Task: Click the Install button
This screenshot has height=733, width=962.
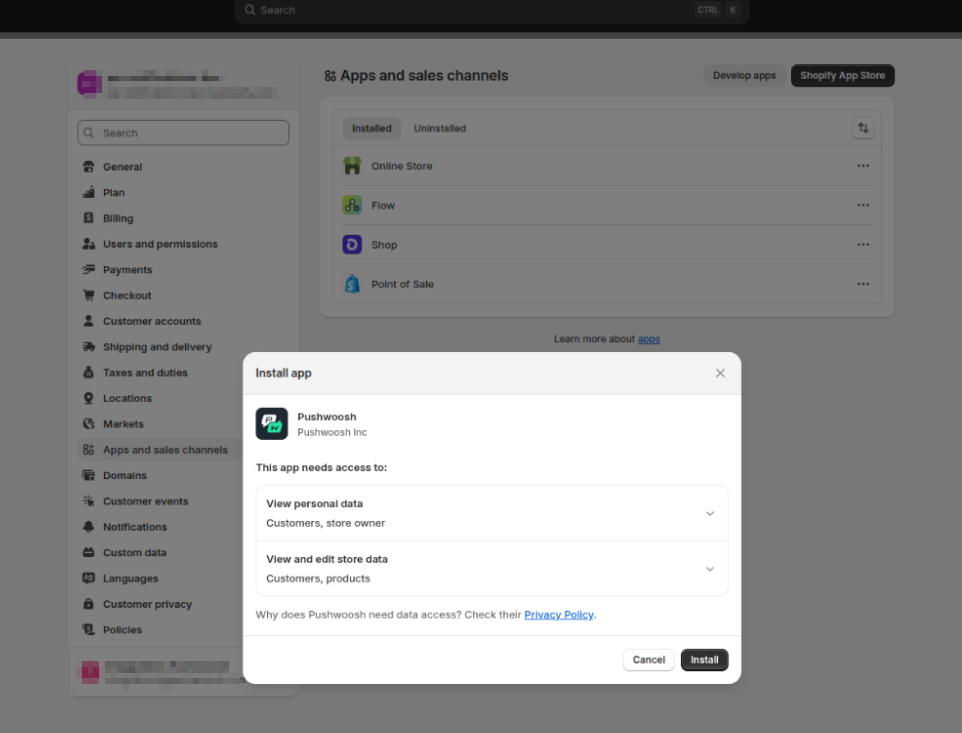Action: tap(704, 659)
